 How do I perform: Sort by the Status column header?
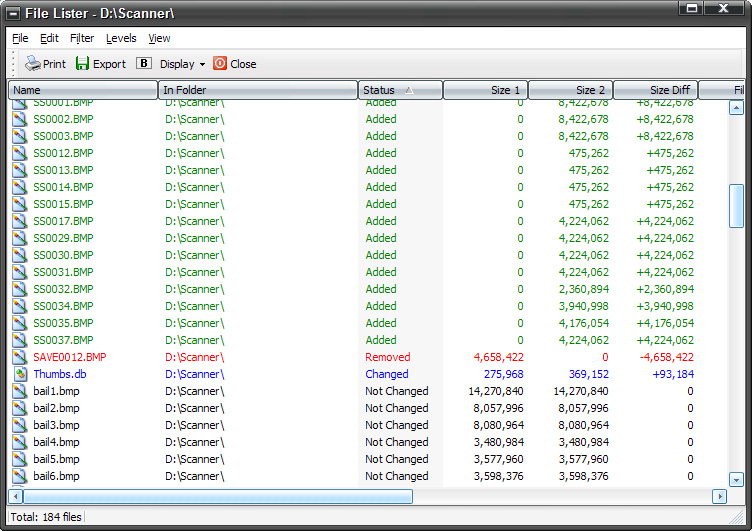tap(400, 90)
